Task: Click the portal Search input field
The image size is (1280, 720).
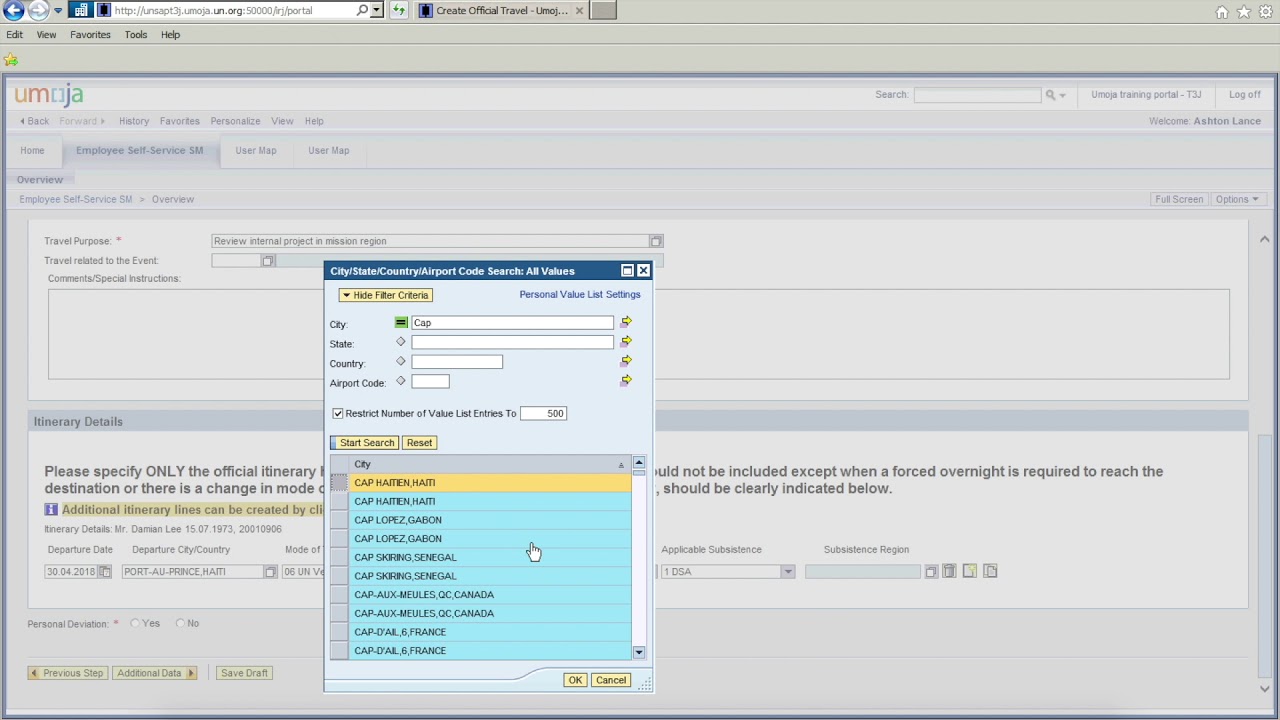Action: click(x=977, y=95)
